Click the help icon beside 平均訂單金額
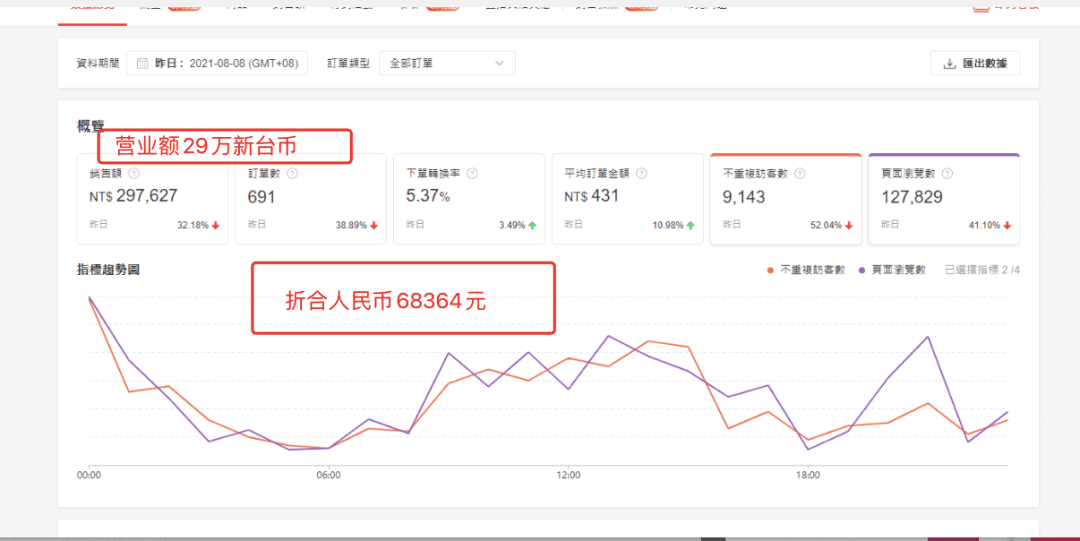The height and width of the screenshot is (541, 1080). [641, 173]
